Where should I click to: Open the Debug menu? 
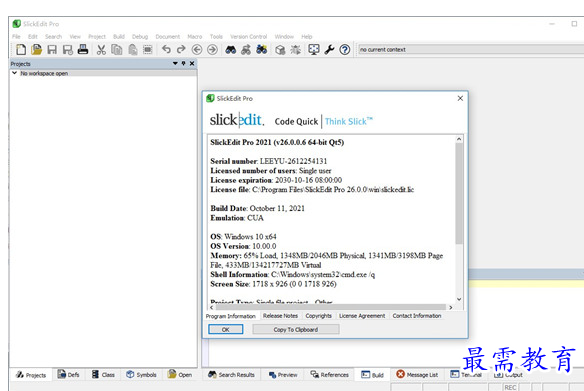click(140, 36)
